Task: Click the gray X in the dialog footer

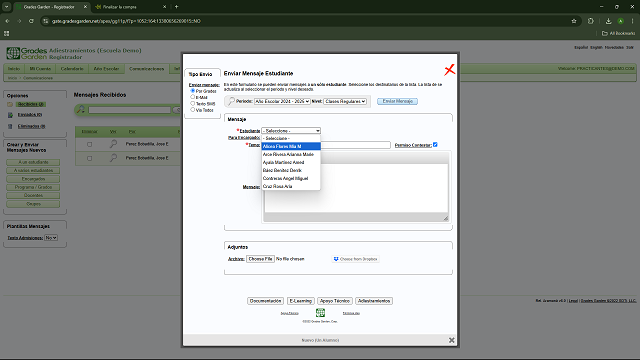Action: 451,340
